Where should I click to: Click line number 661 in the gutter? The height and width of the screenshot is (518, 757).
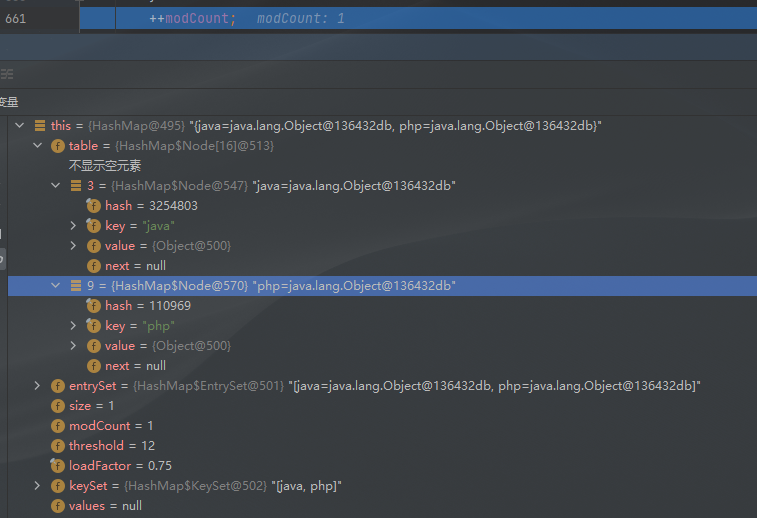point(15,18)
